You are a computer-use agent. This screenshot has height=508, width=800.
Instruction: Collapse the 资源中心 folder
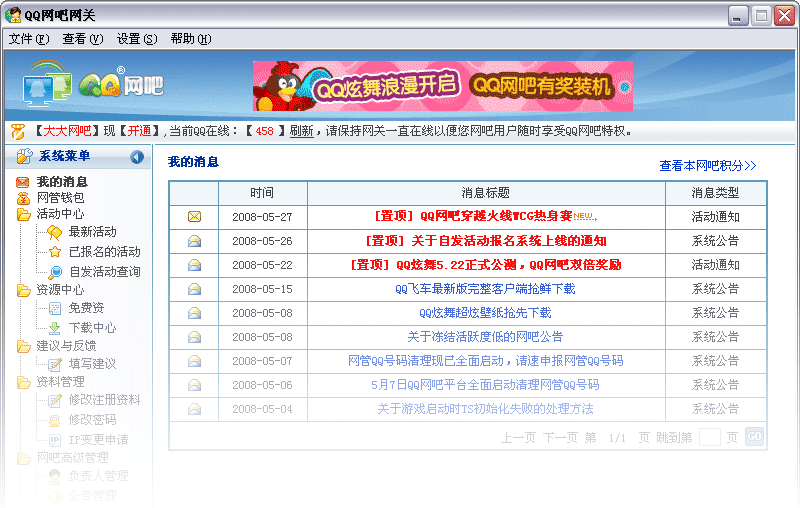pyautogui.click(x=23, y=290)
